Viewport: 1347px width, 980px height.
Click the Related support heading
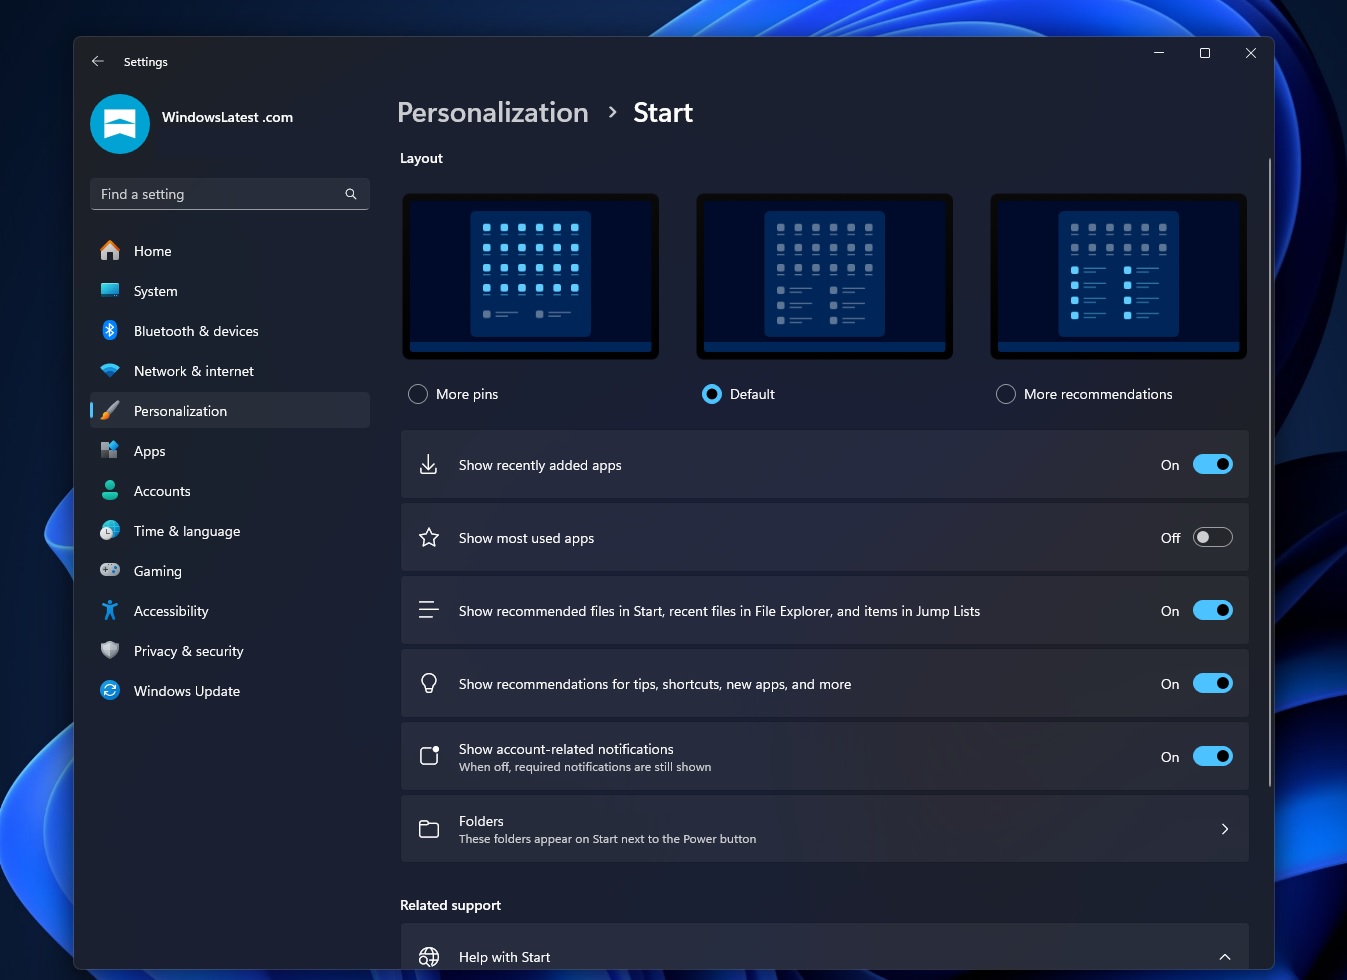click(450, 905)
